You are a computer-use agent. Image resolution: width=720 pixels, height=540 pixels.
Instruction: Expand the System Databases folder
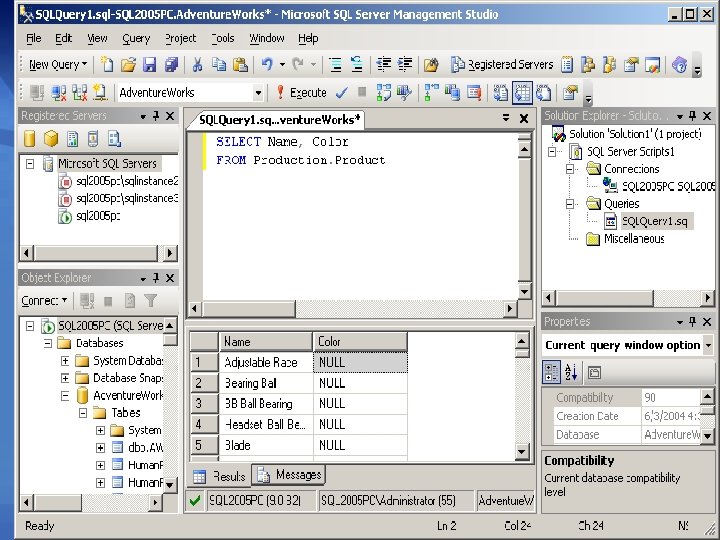tap(65, 361)
